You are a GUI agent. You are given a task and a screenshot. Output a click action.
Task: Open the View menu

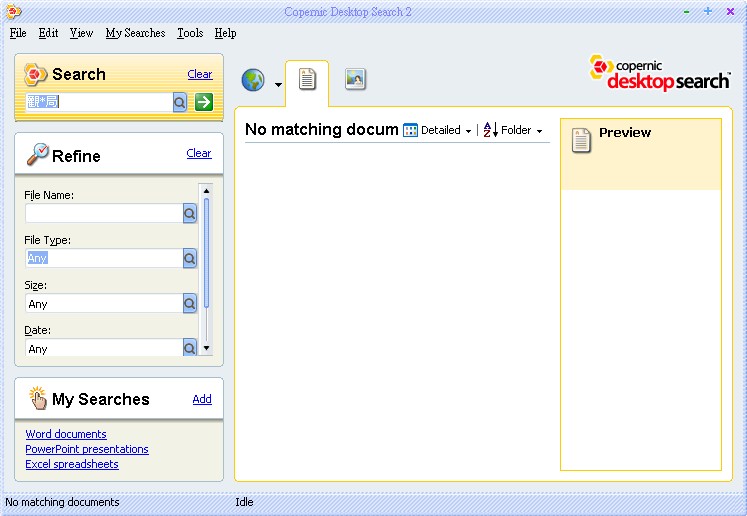tap(81, 33)
